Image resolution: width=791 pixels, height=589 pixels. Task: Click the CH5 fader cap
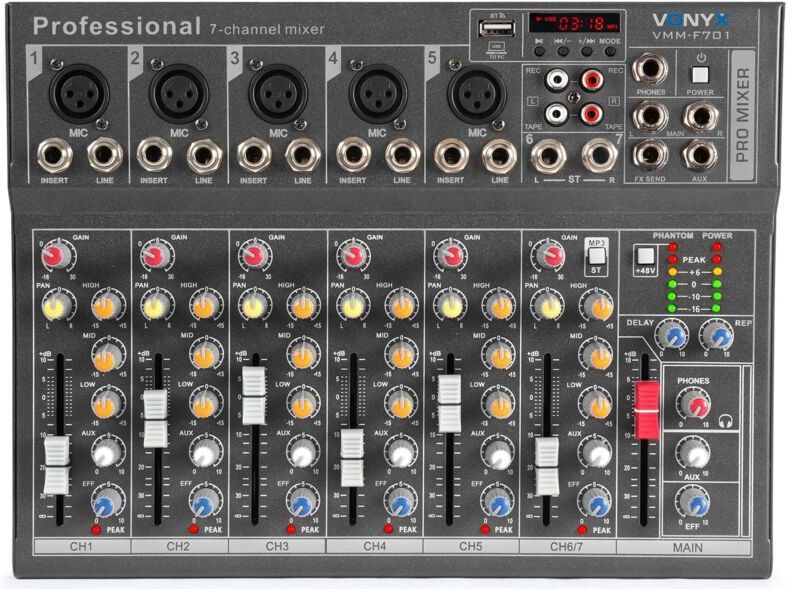point(449,403)
